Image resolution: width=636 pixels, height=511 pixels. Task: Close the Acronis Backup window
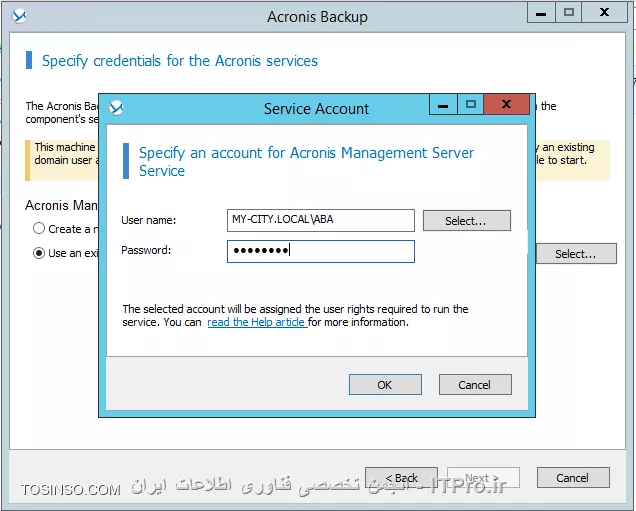coord(604,13)
